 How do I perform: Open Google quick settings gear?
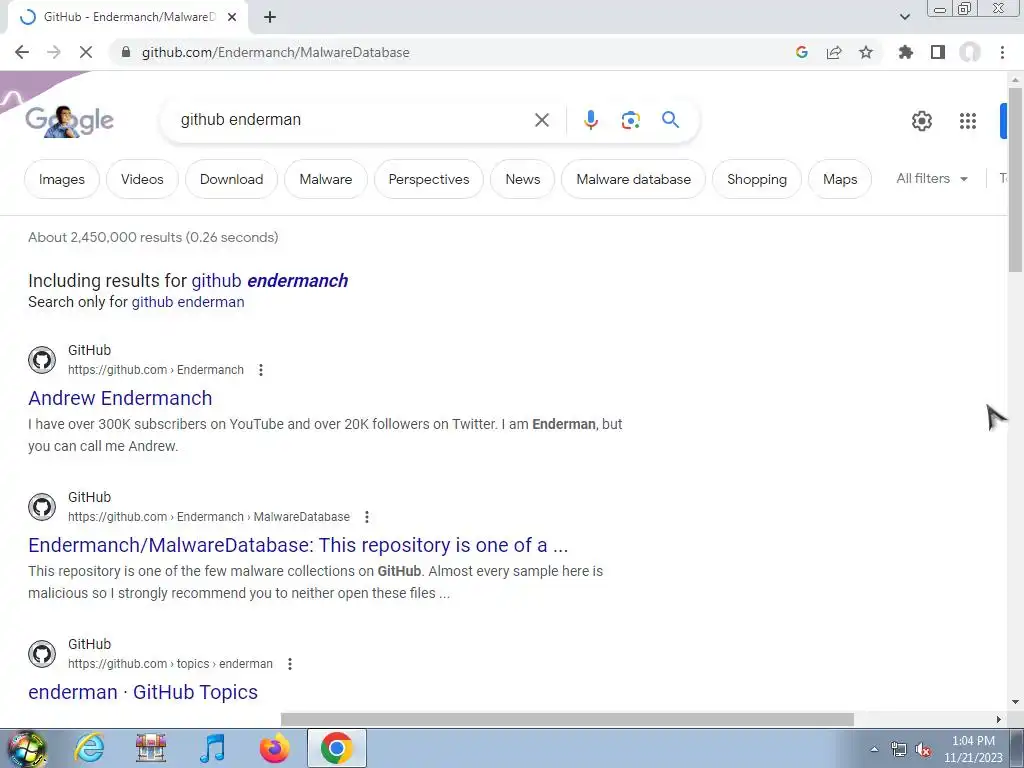pos(921,121)
